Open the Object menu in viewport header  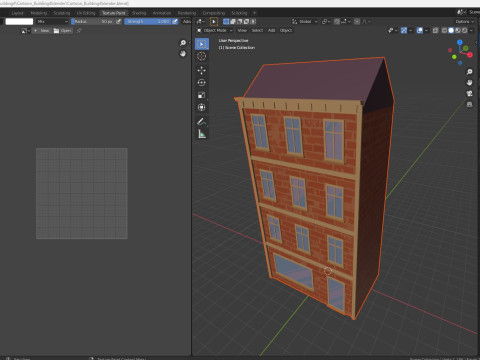[x=286, y=30]
